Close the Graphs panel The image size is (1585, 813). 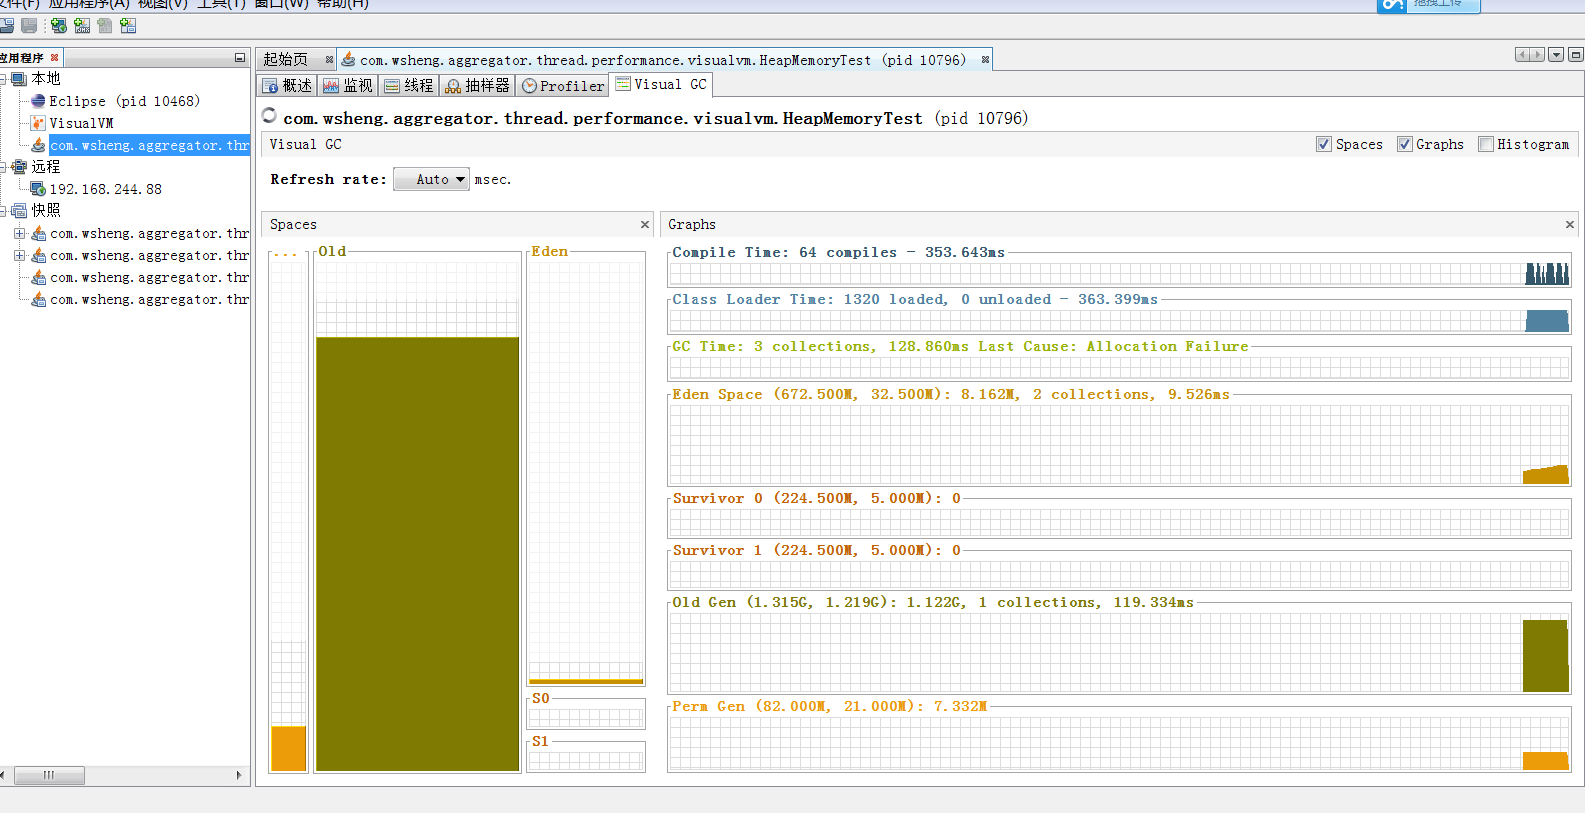tap(1570, 225)
